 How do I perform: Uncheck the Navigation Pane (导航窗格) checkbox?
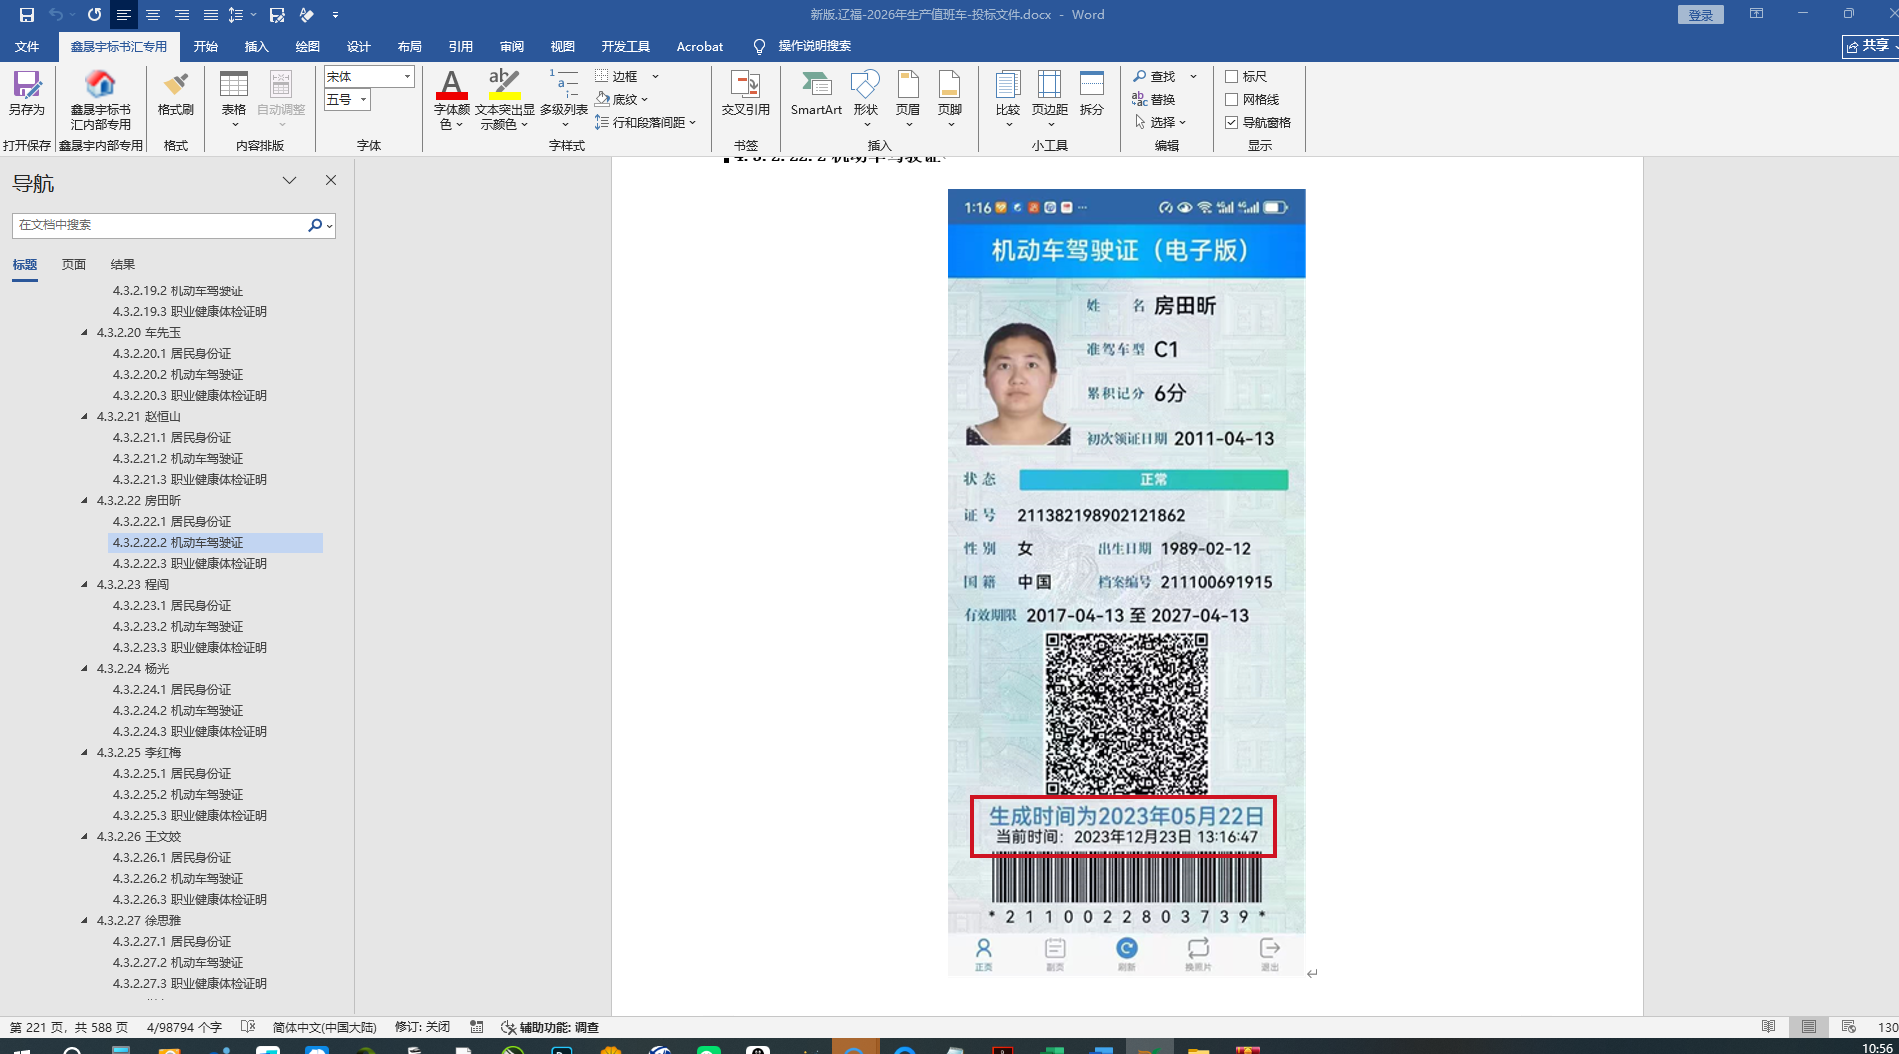tap(1232, 123)
